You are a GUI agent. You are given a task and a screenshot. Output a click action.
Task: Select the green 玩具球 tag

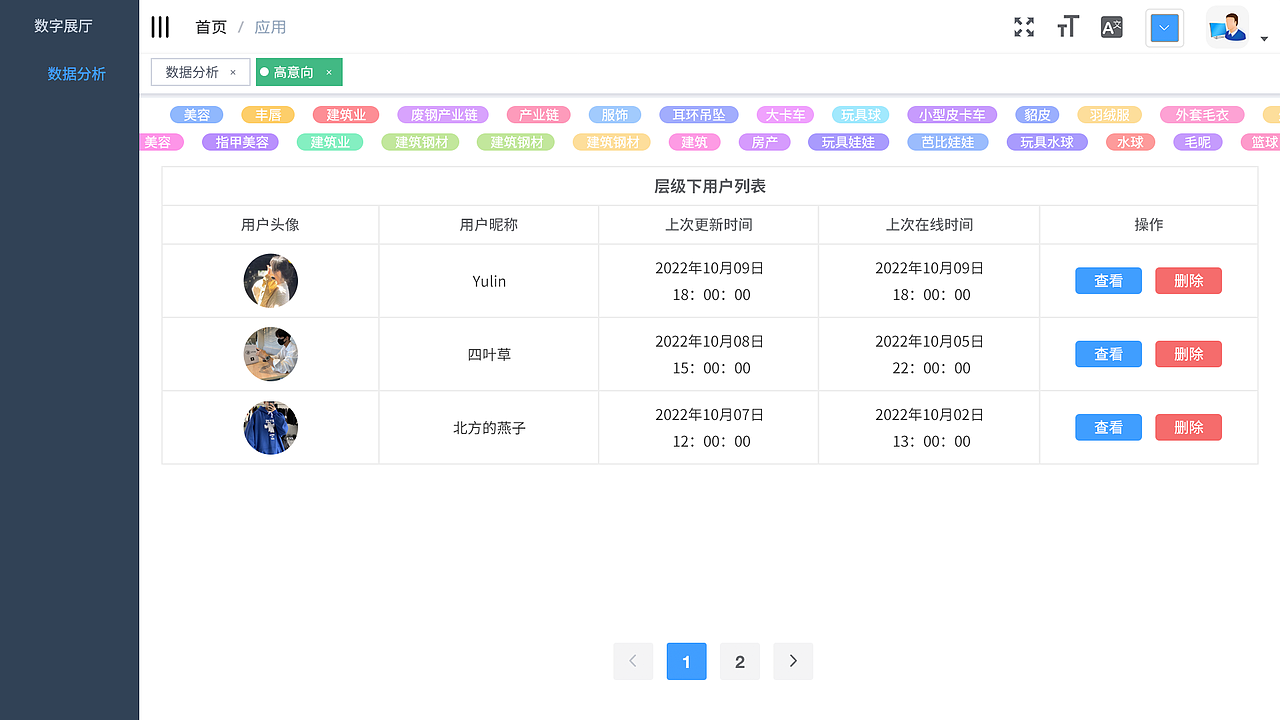click(x=858, y=114)
